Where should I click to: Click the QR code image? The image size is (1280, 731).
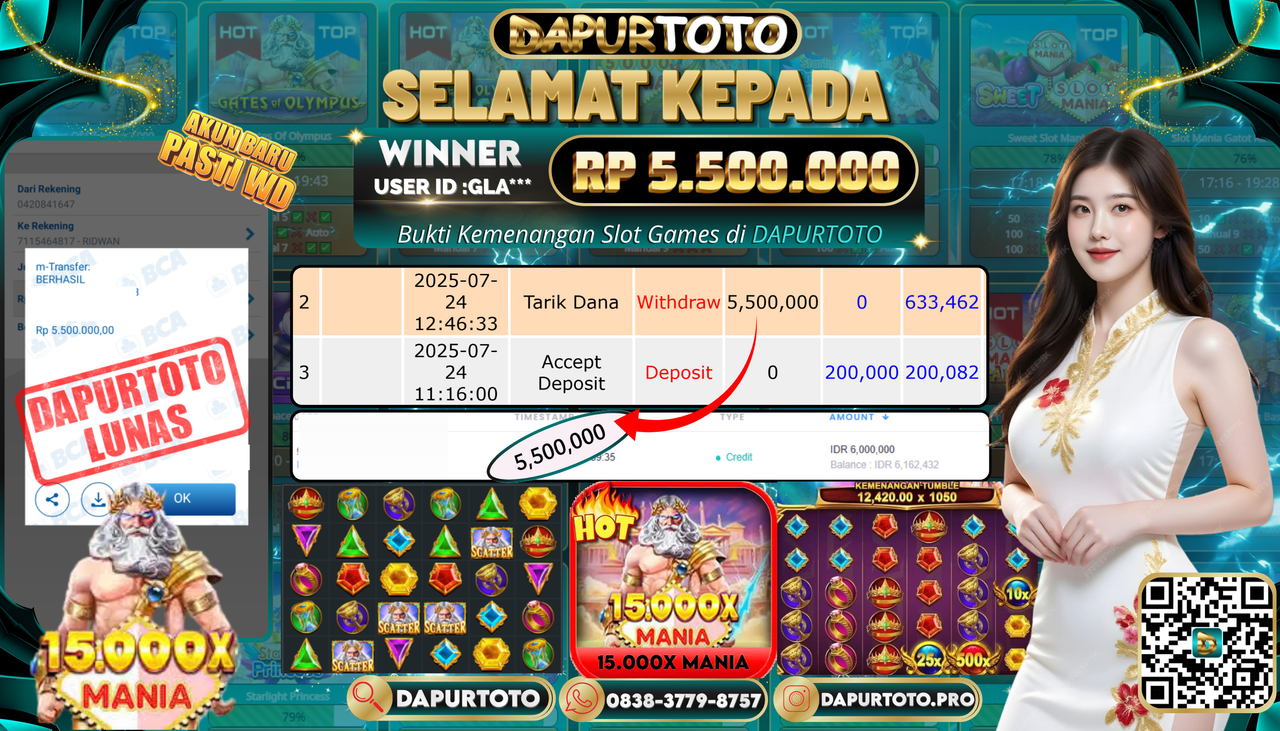[1207, 642]
